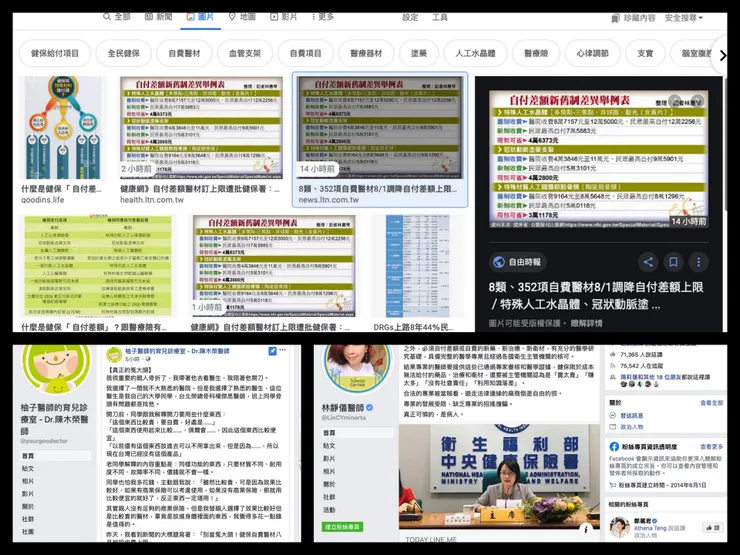Open the 衛生福利部 press conference photo
The height and width of the screenshot is (555, 740).
point(499,477)
